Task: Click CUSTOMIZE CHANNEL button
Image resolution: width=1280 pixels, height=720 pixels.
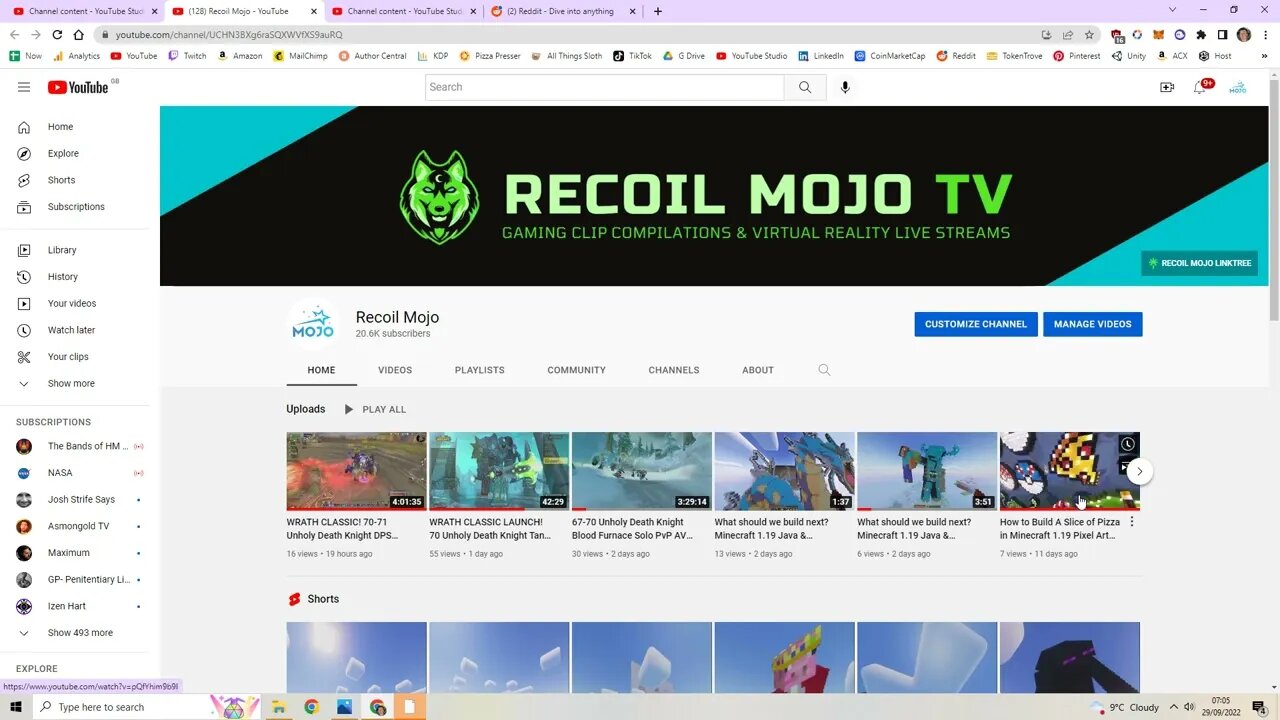Action: point(976,324)
